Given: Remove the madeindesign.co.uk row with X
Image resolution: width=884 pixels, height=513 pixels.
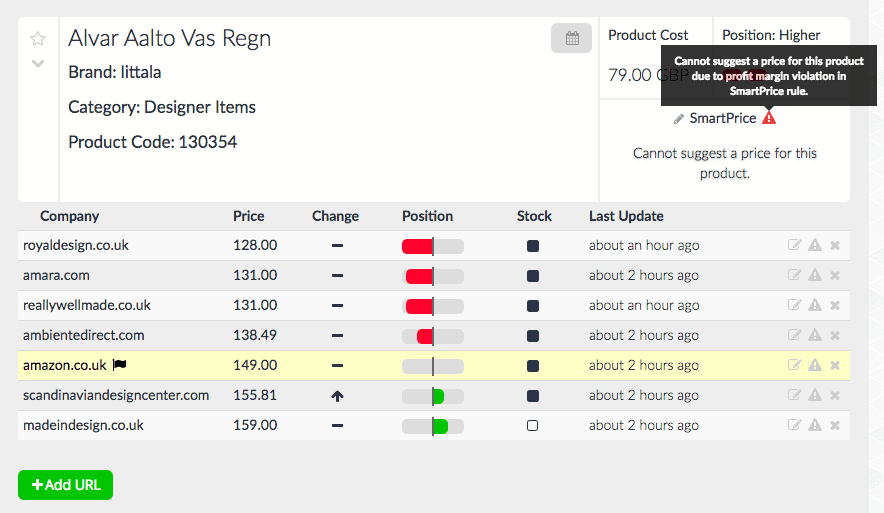Looking at the screenshot, I should pos(835,425).
